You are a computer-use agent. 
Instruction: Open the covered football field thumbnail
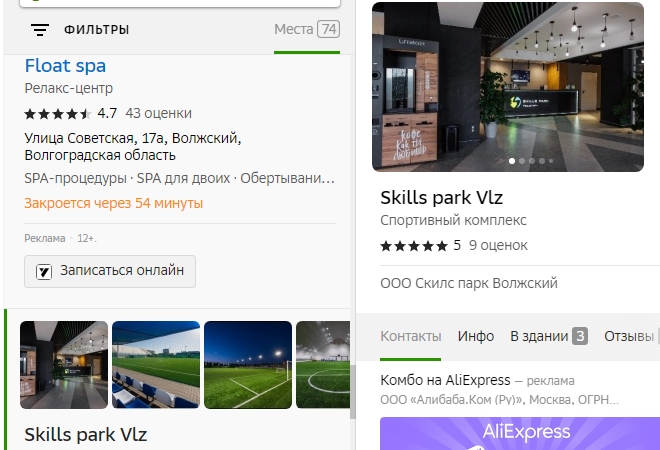click(156, 364)
